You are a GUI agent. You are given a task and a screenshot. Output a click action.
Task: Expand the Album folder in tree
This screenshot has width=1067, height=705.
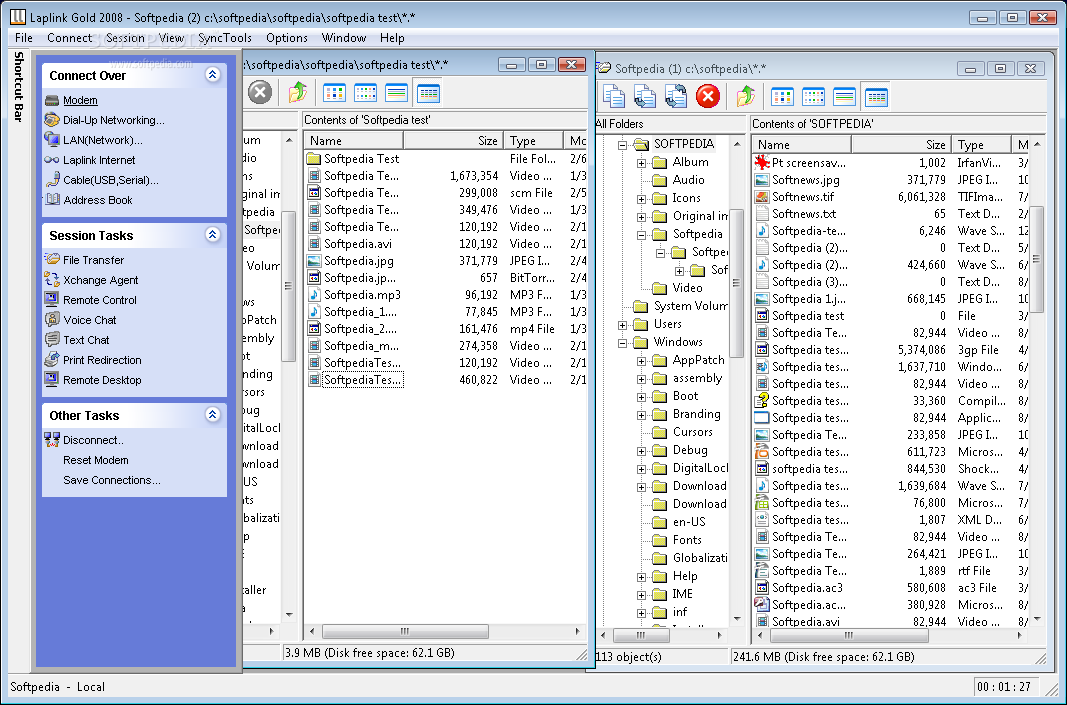click(x=641, y=163)
